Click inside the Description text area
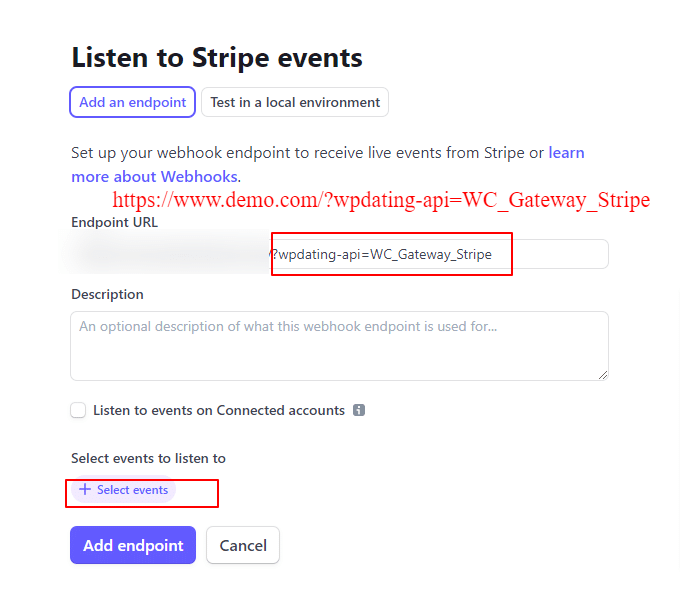The image size is (680, 589). pyautogui.click(x=340, y=346)
